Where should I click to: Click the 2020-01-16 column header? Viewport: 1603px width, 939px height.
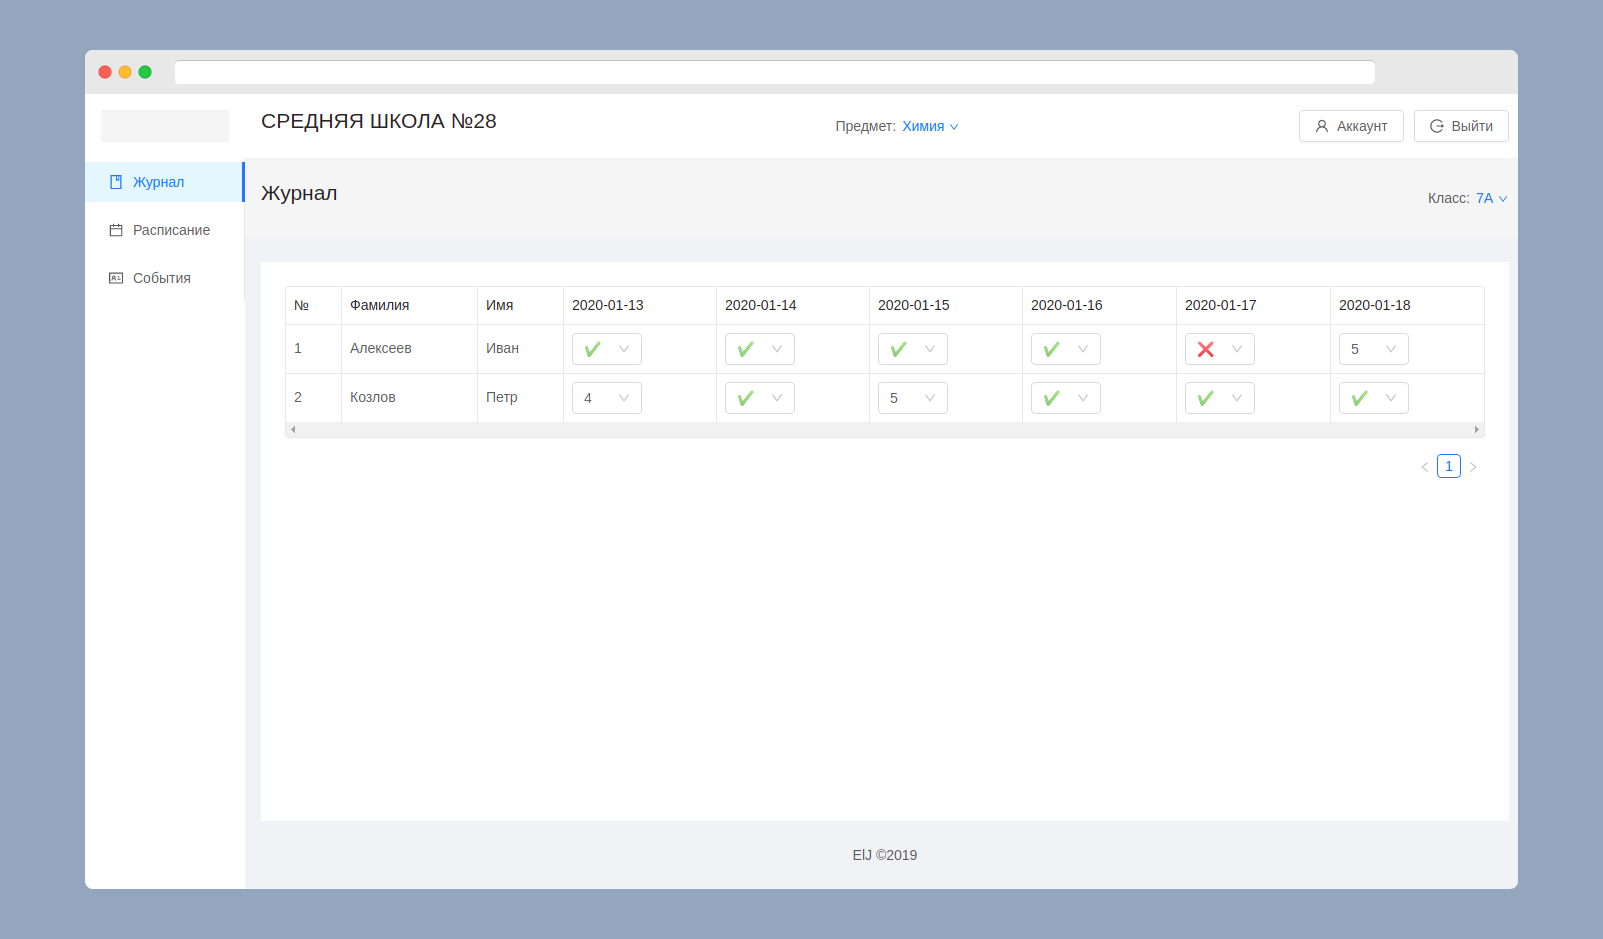(1099, 305)
